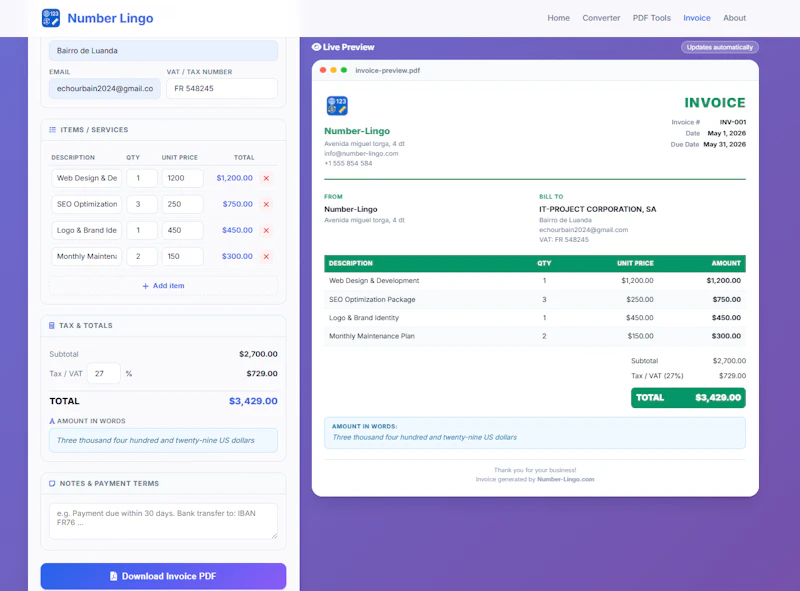This screenshot has width=800, height=591.
Task: Click the due date May 31, 2026
Action: click(724, 144)
